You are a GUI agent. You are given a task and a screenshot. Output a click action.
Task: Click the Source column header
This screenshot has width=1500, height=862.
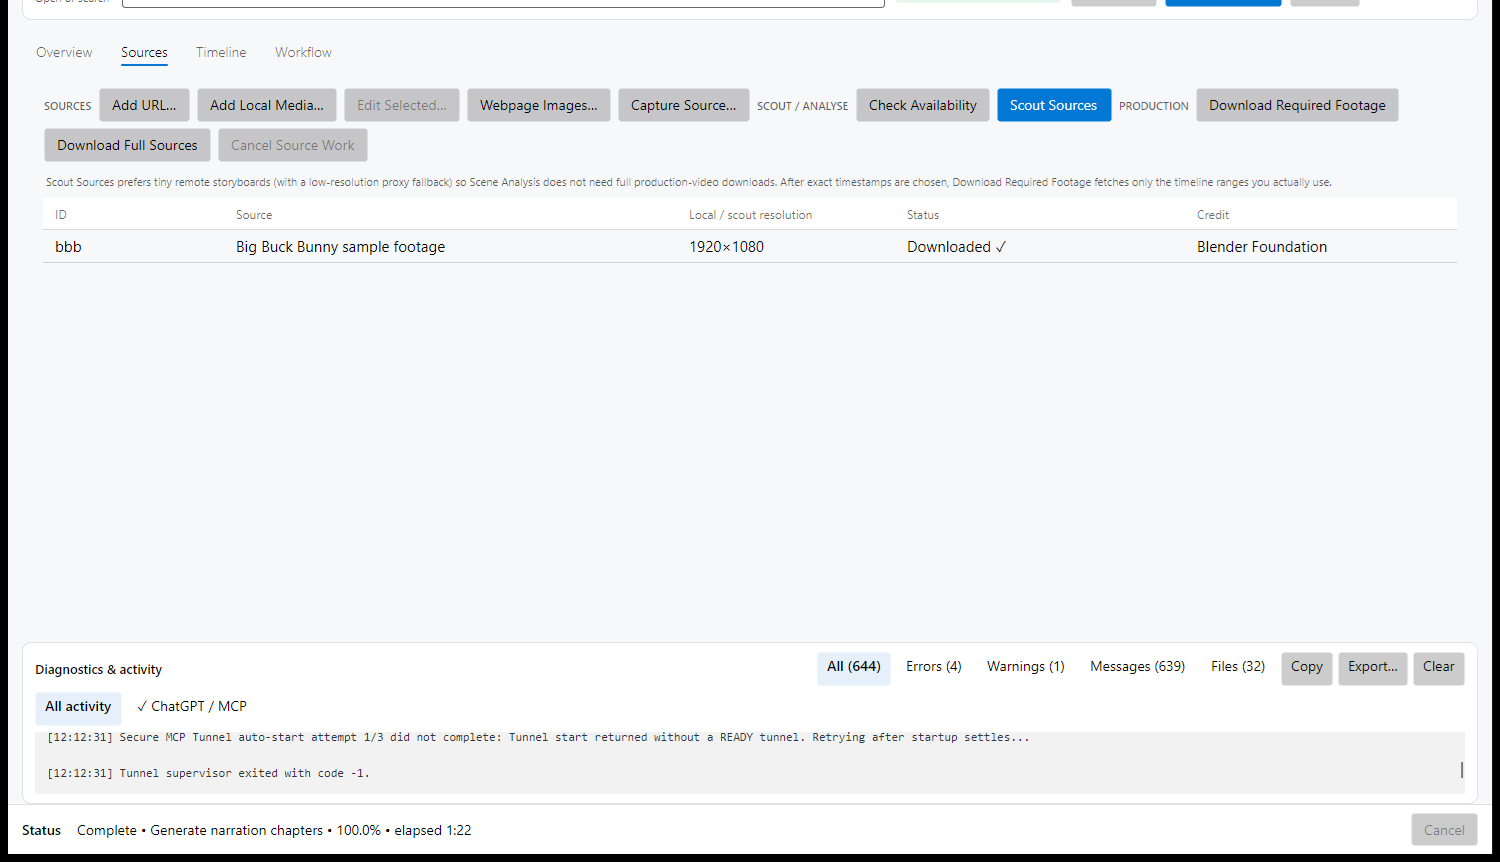coord(254,215)
